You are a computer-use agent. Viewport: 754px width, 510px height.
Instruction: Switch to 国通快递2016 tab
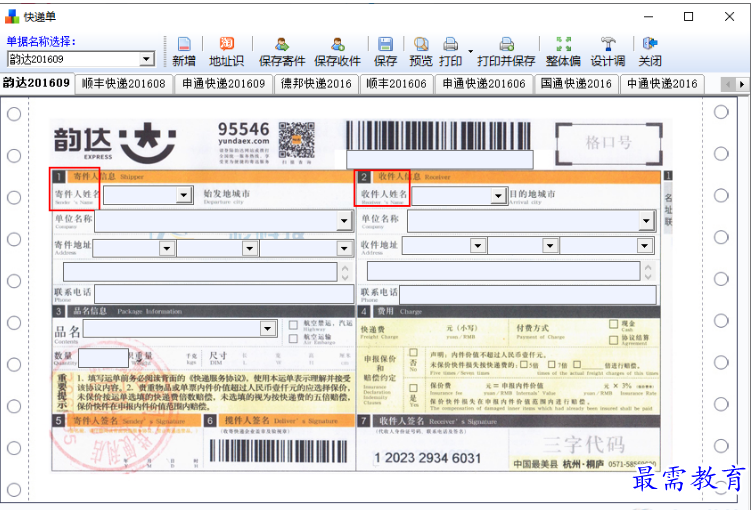(x=576, y=84)
